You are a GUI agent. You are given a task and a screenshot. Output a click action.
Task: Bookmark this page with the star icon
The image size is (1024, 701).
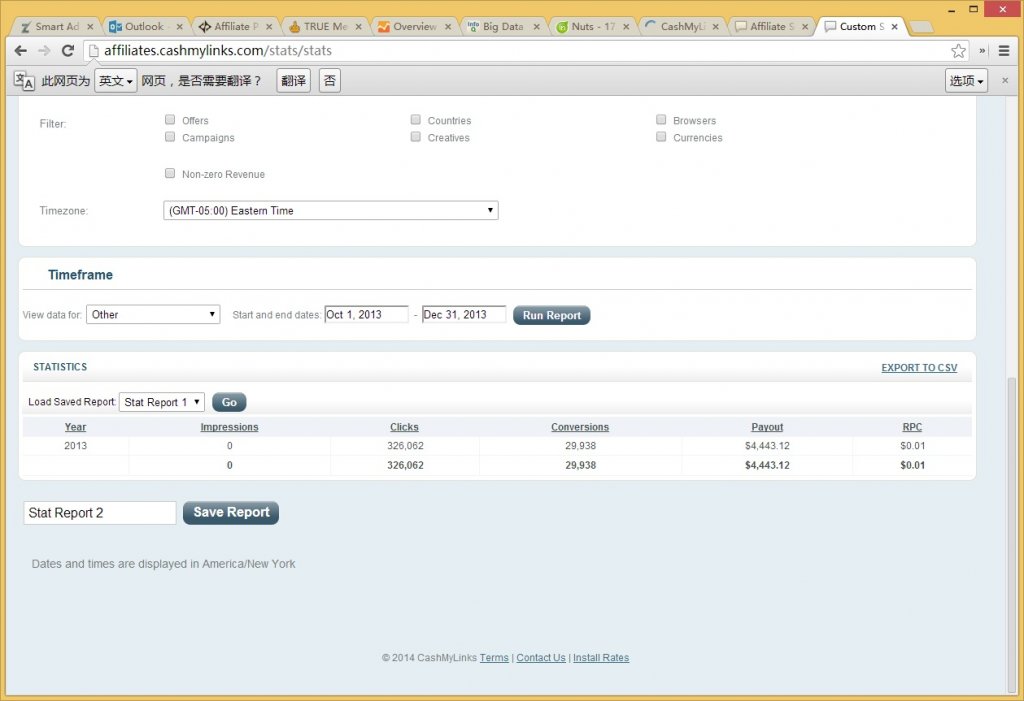pos(958,50)
